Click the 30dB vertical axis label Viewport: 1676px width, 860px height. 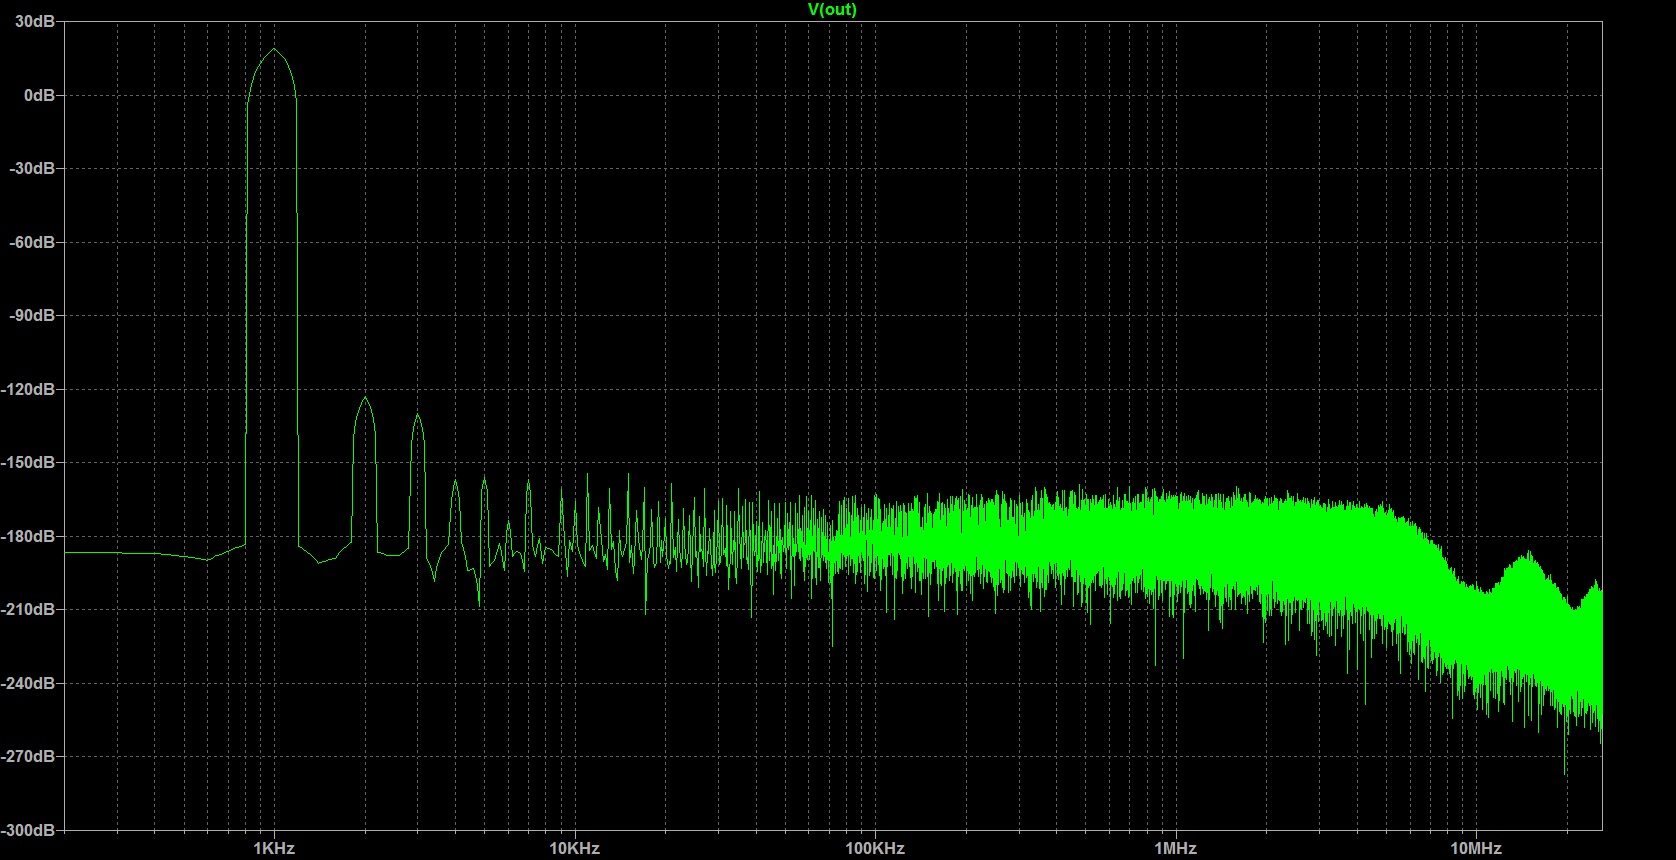click(x=35, y=21)
